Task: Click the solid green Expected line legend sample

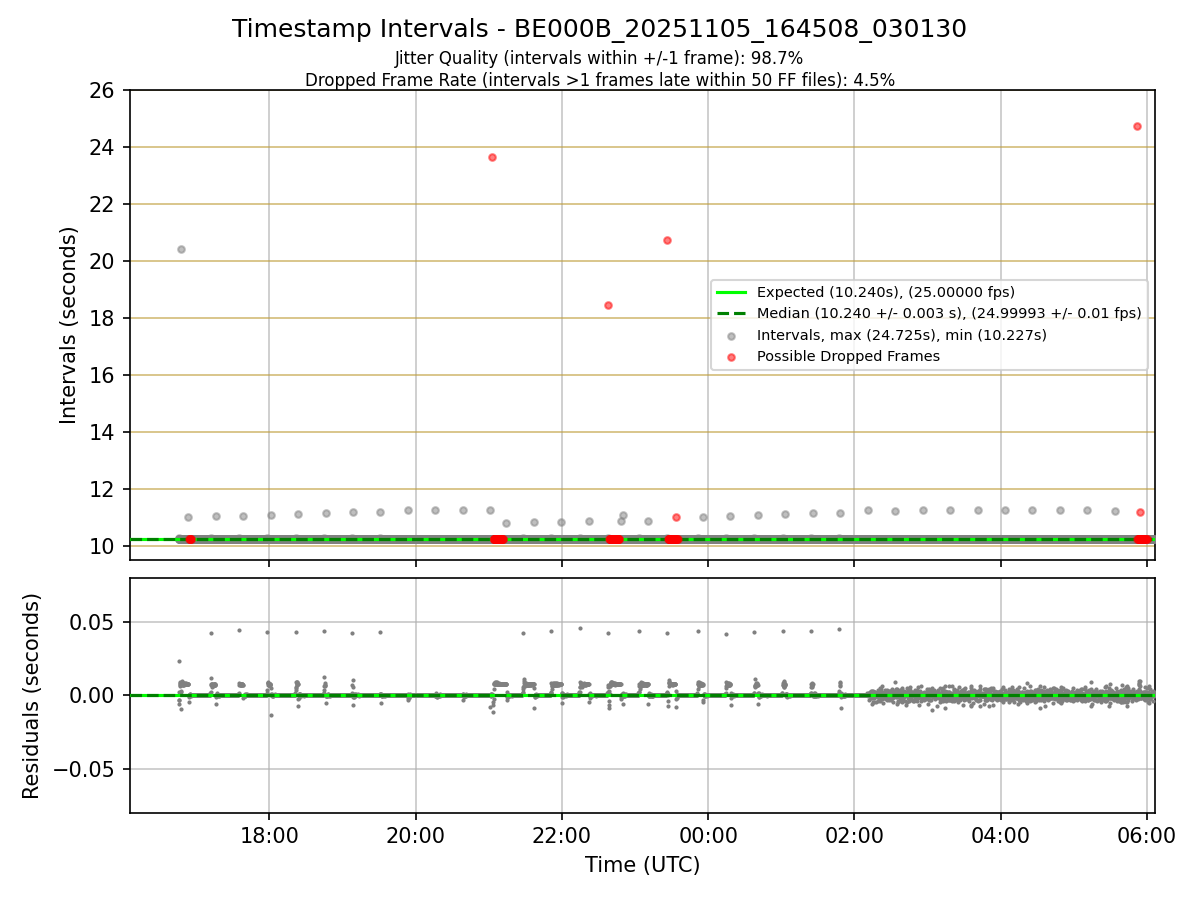Action: click(733, 292)
